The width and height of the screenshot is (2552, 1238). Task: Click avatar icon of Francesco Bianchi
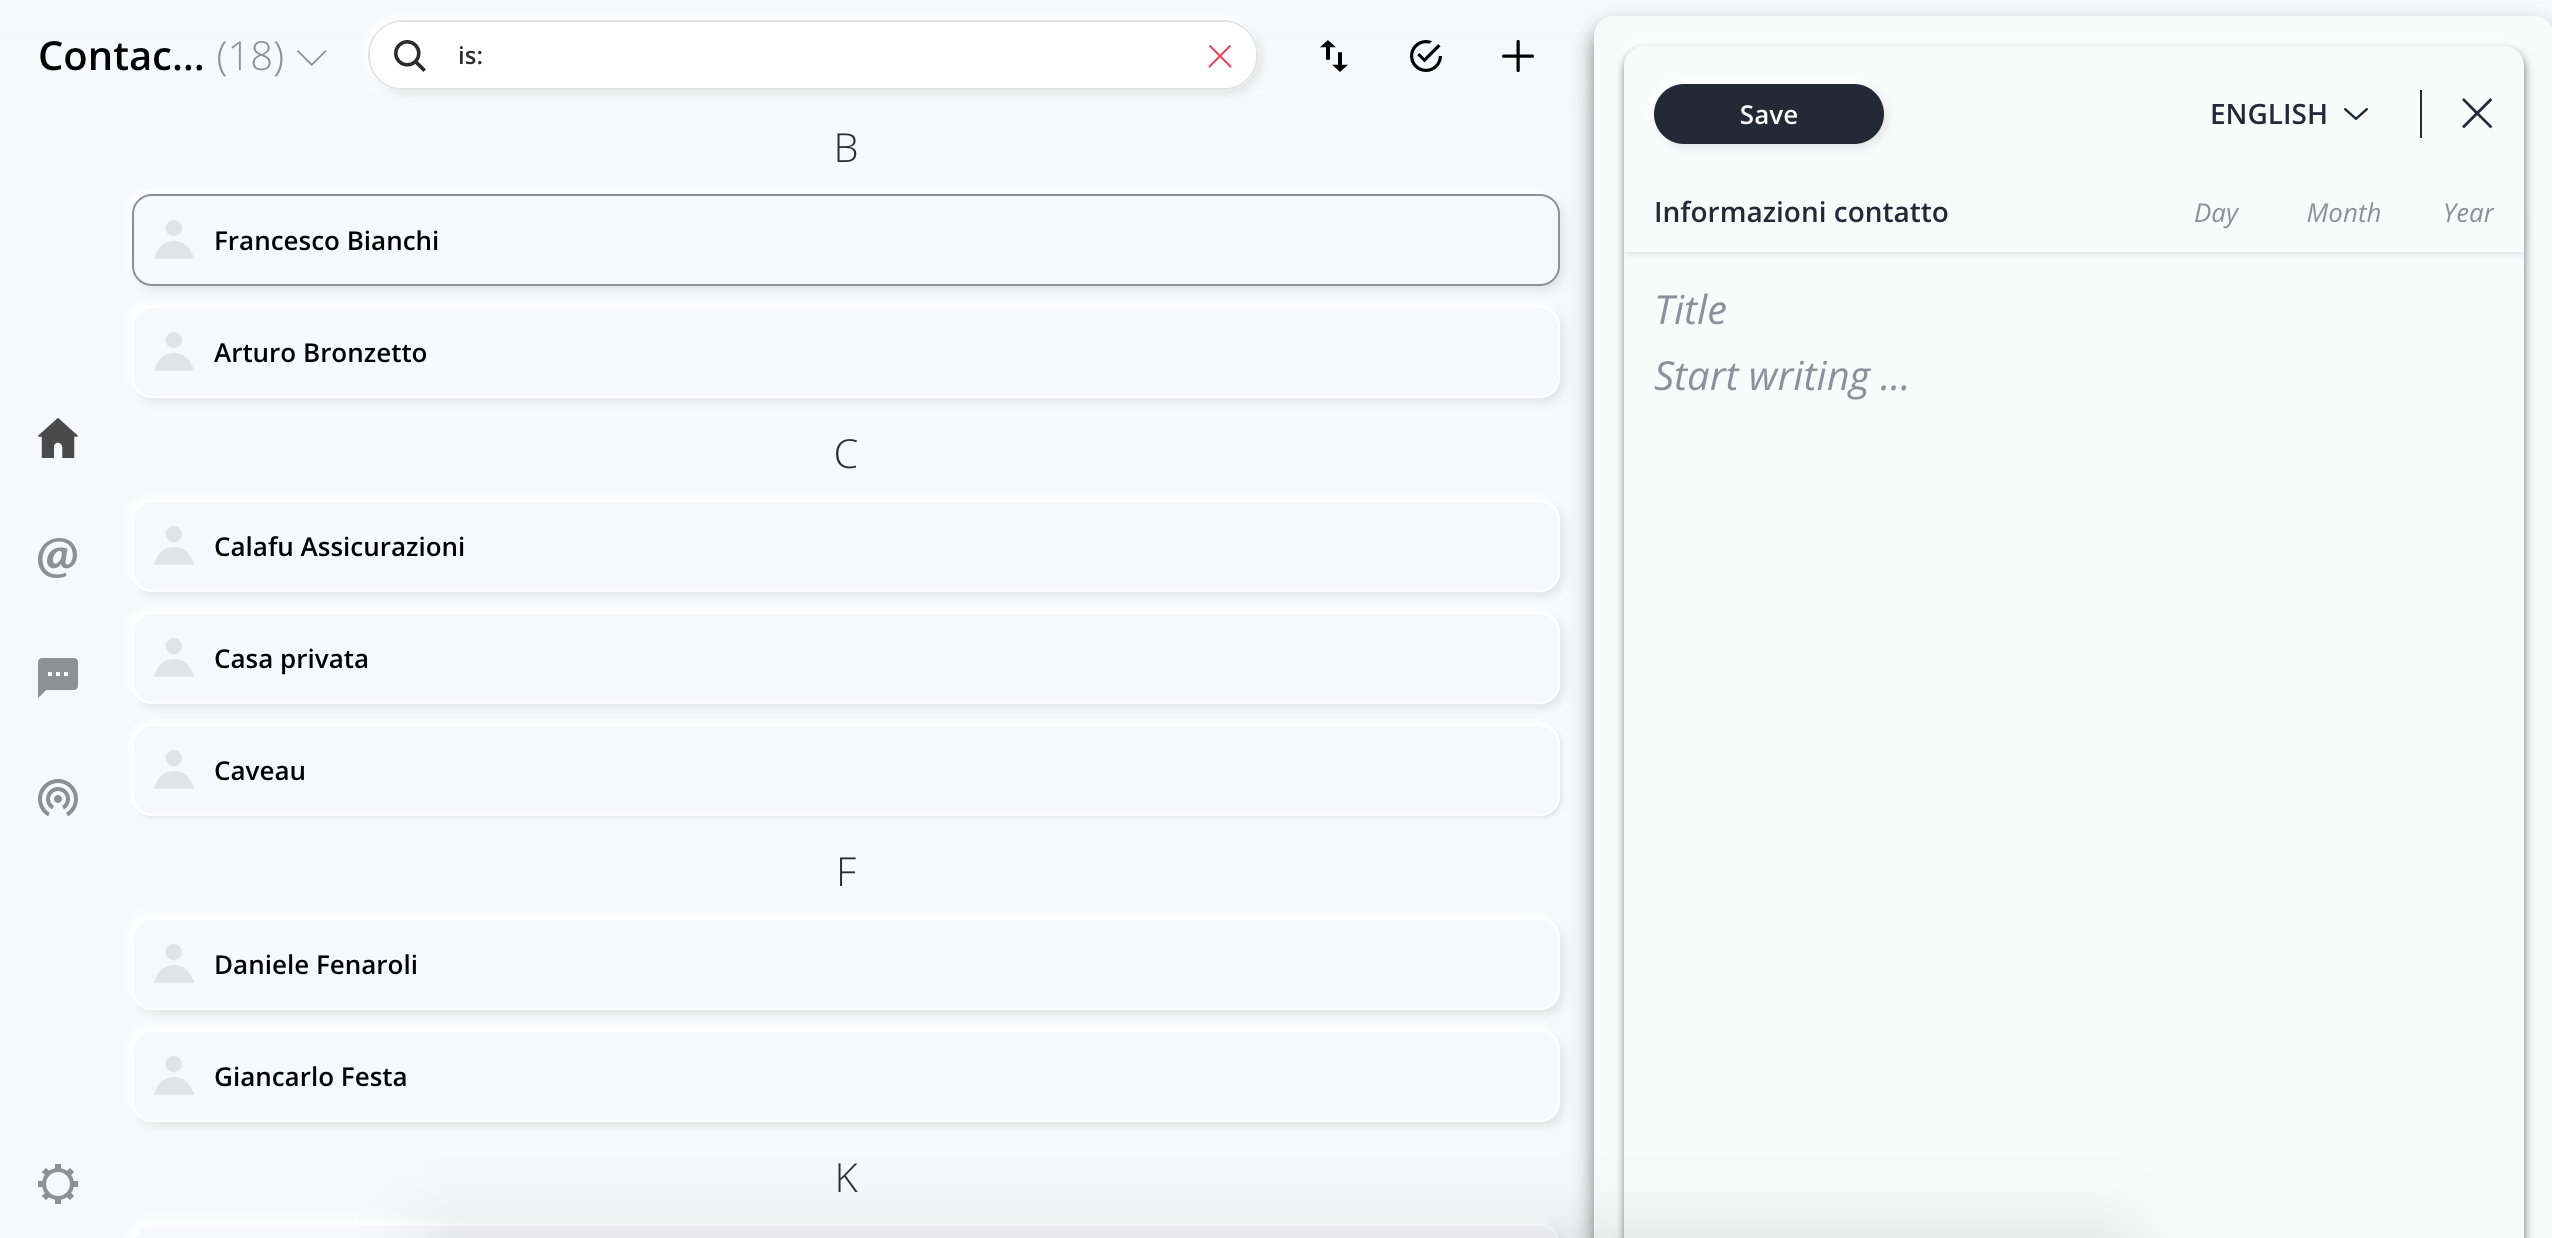point(174,240)
